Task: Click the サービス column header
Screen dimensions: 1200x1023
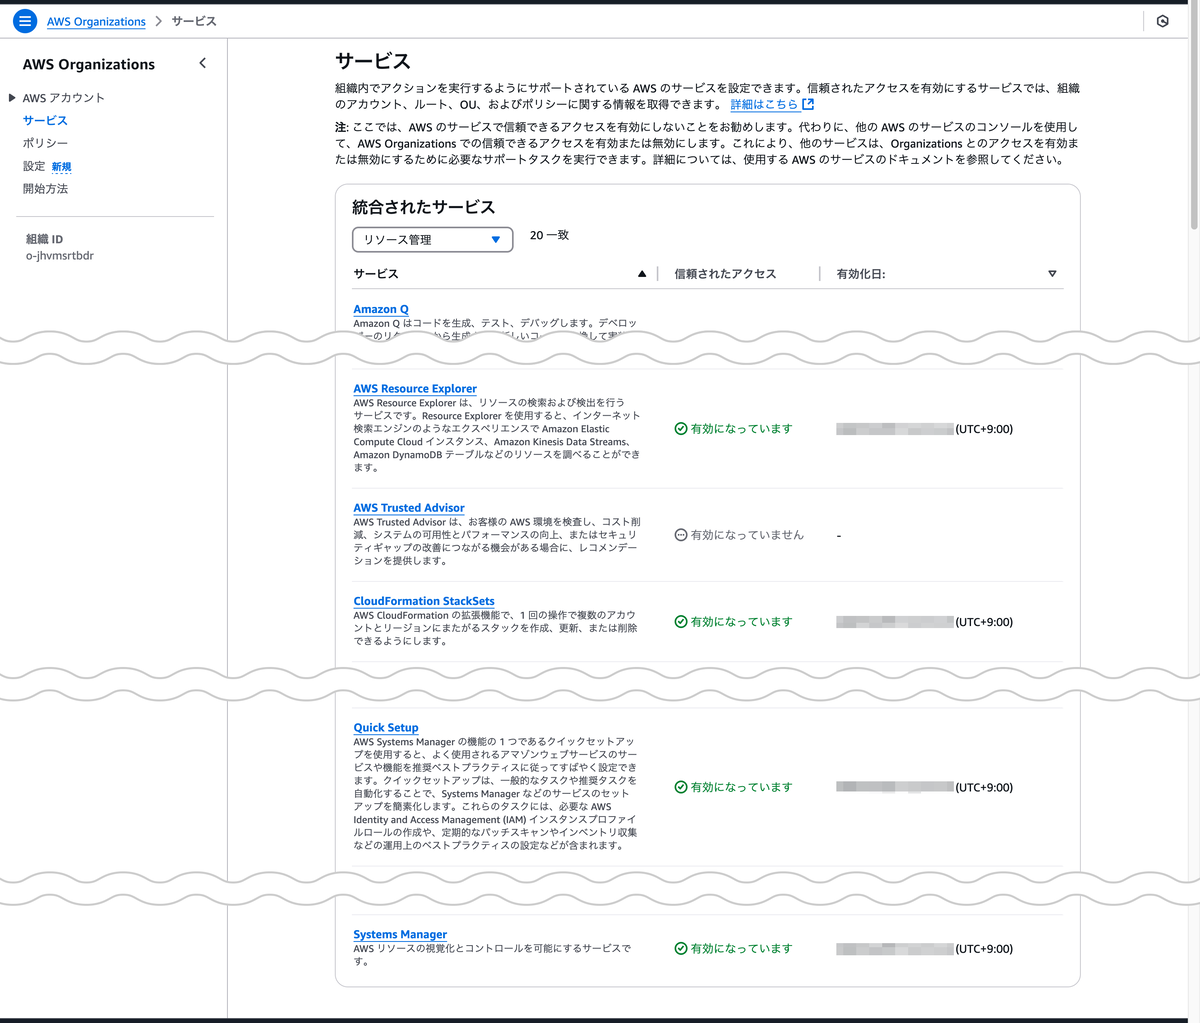Action: (x=376, y=274)
